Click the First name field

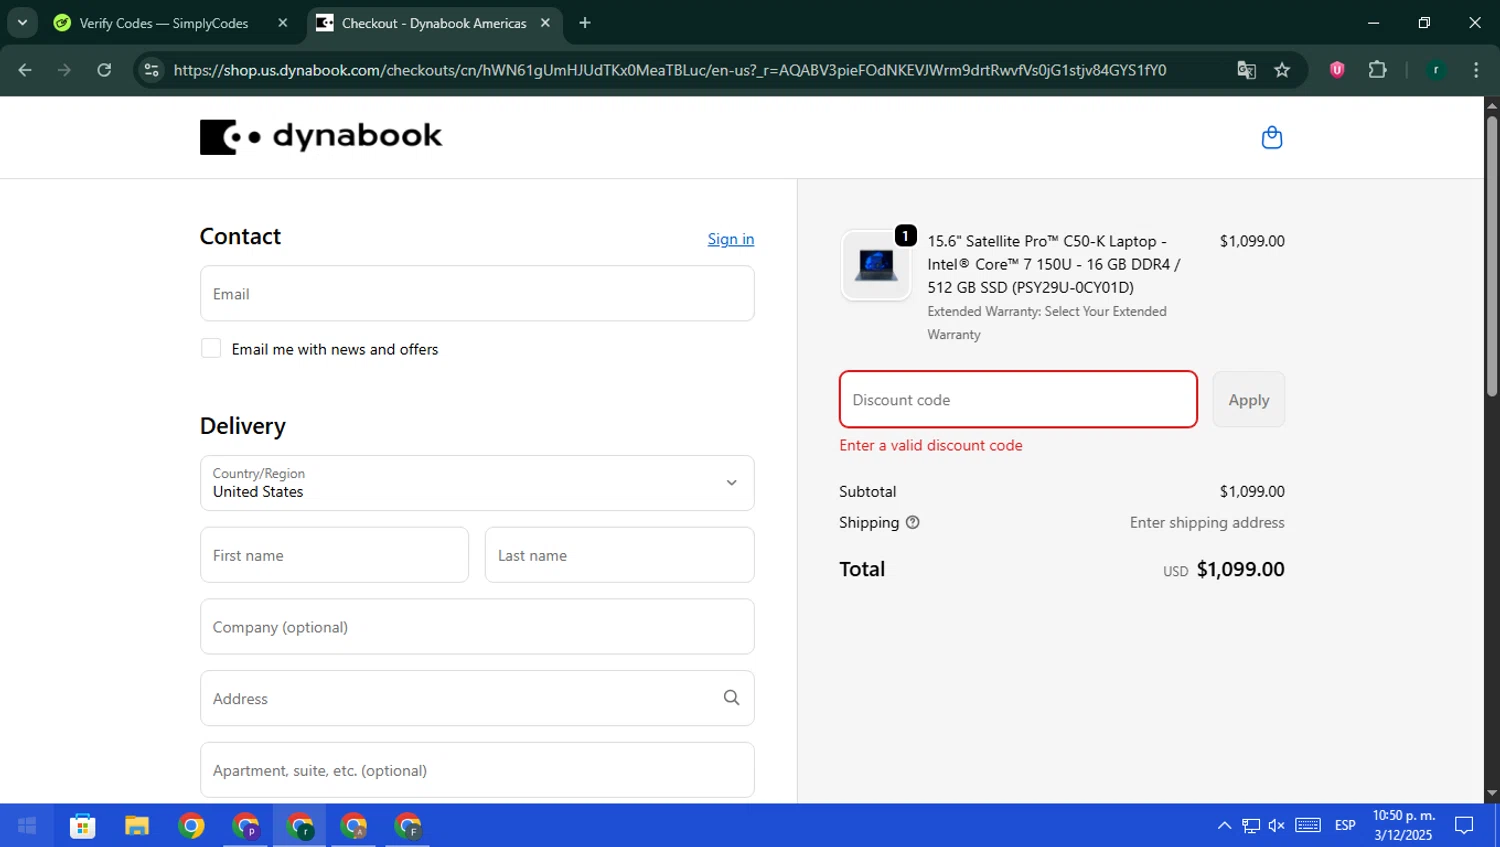click(x=334, y=555)
